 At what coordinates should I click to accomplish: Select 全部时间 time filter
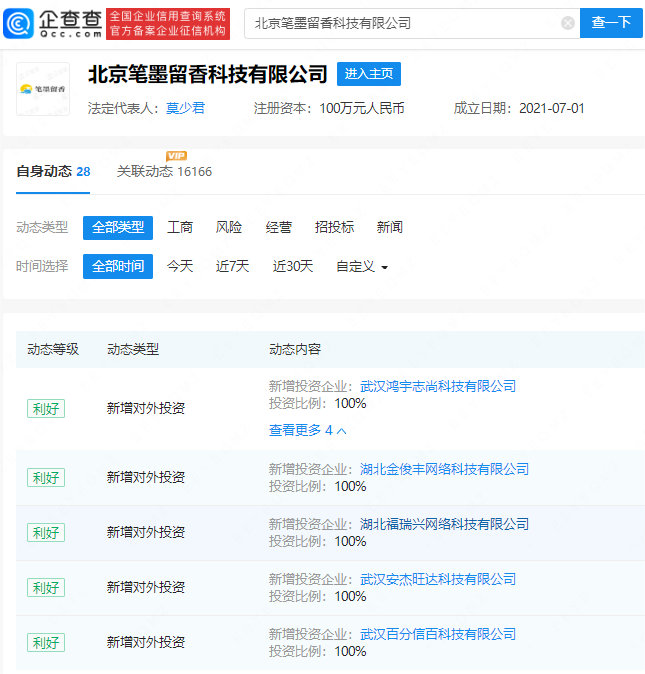point(118,267)
